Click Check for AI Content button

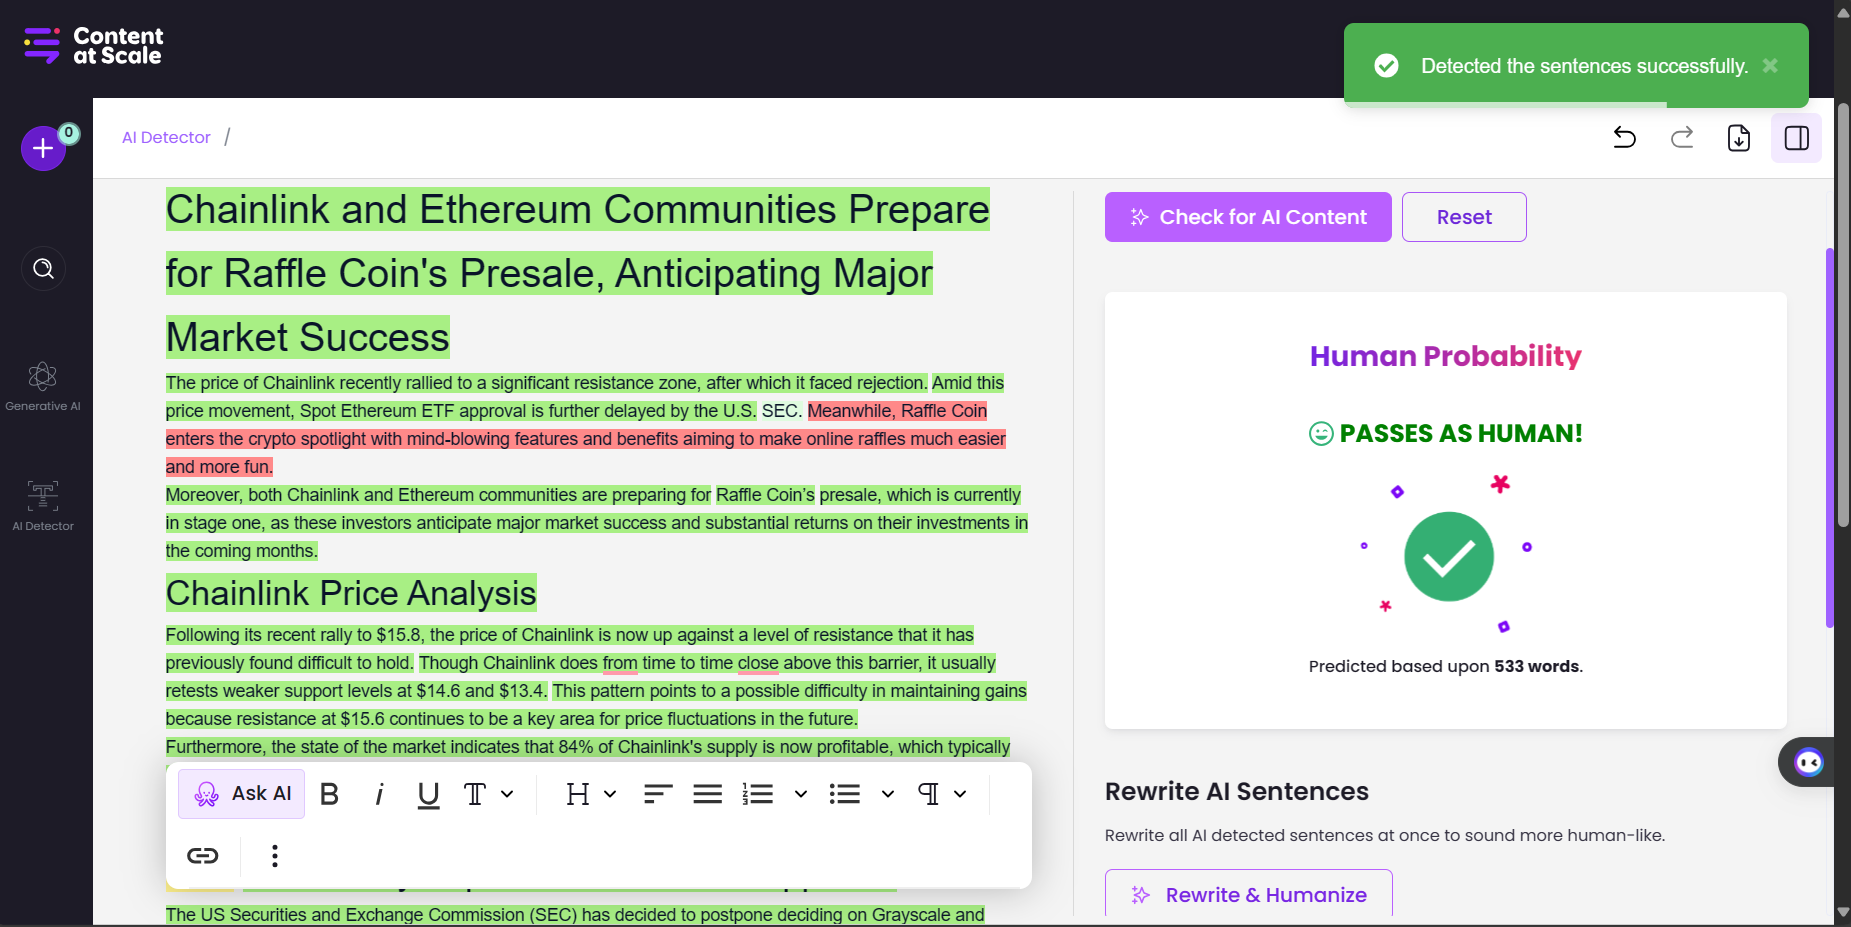1248,217
